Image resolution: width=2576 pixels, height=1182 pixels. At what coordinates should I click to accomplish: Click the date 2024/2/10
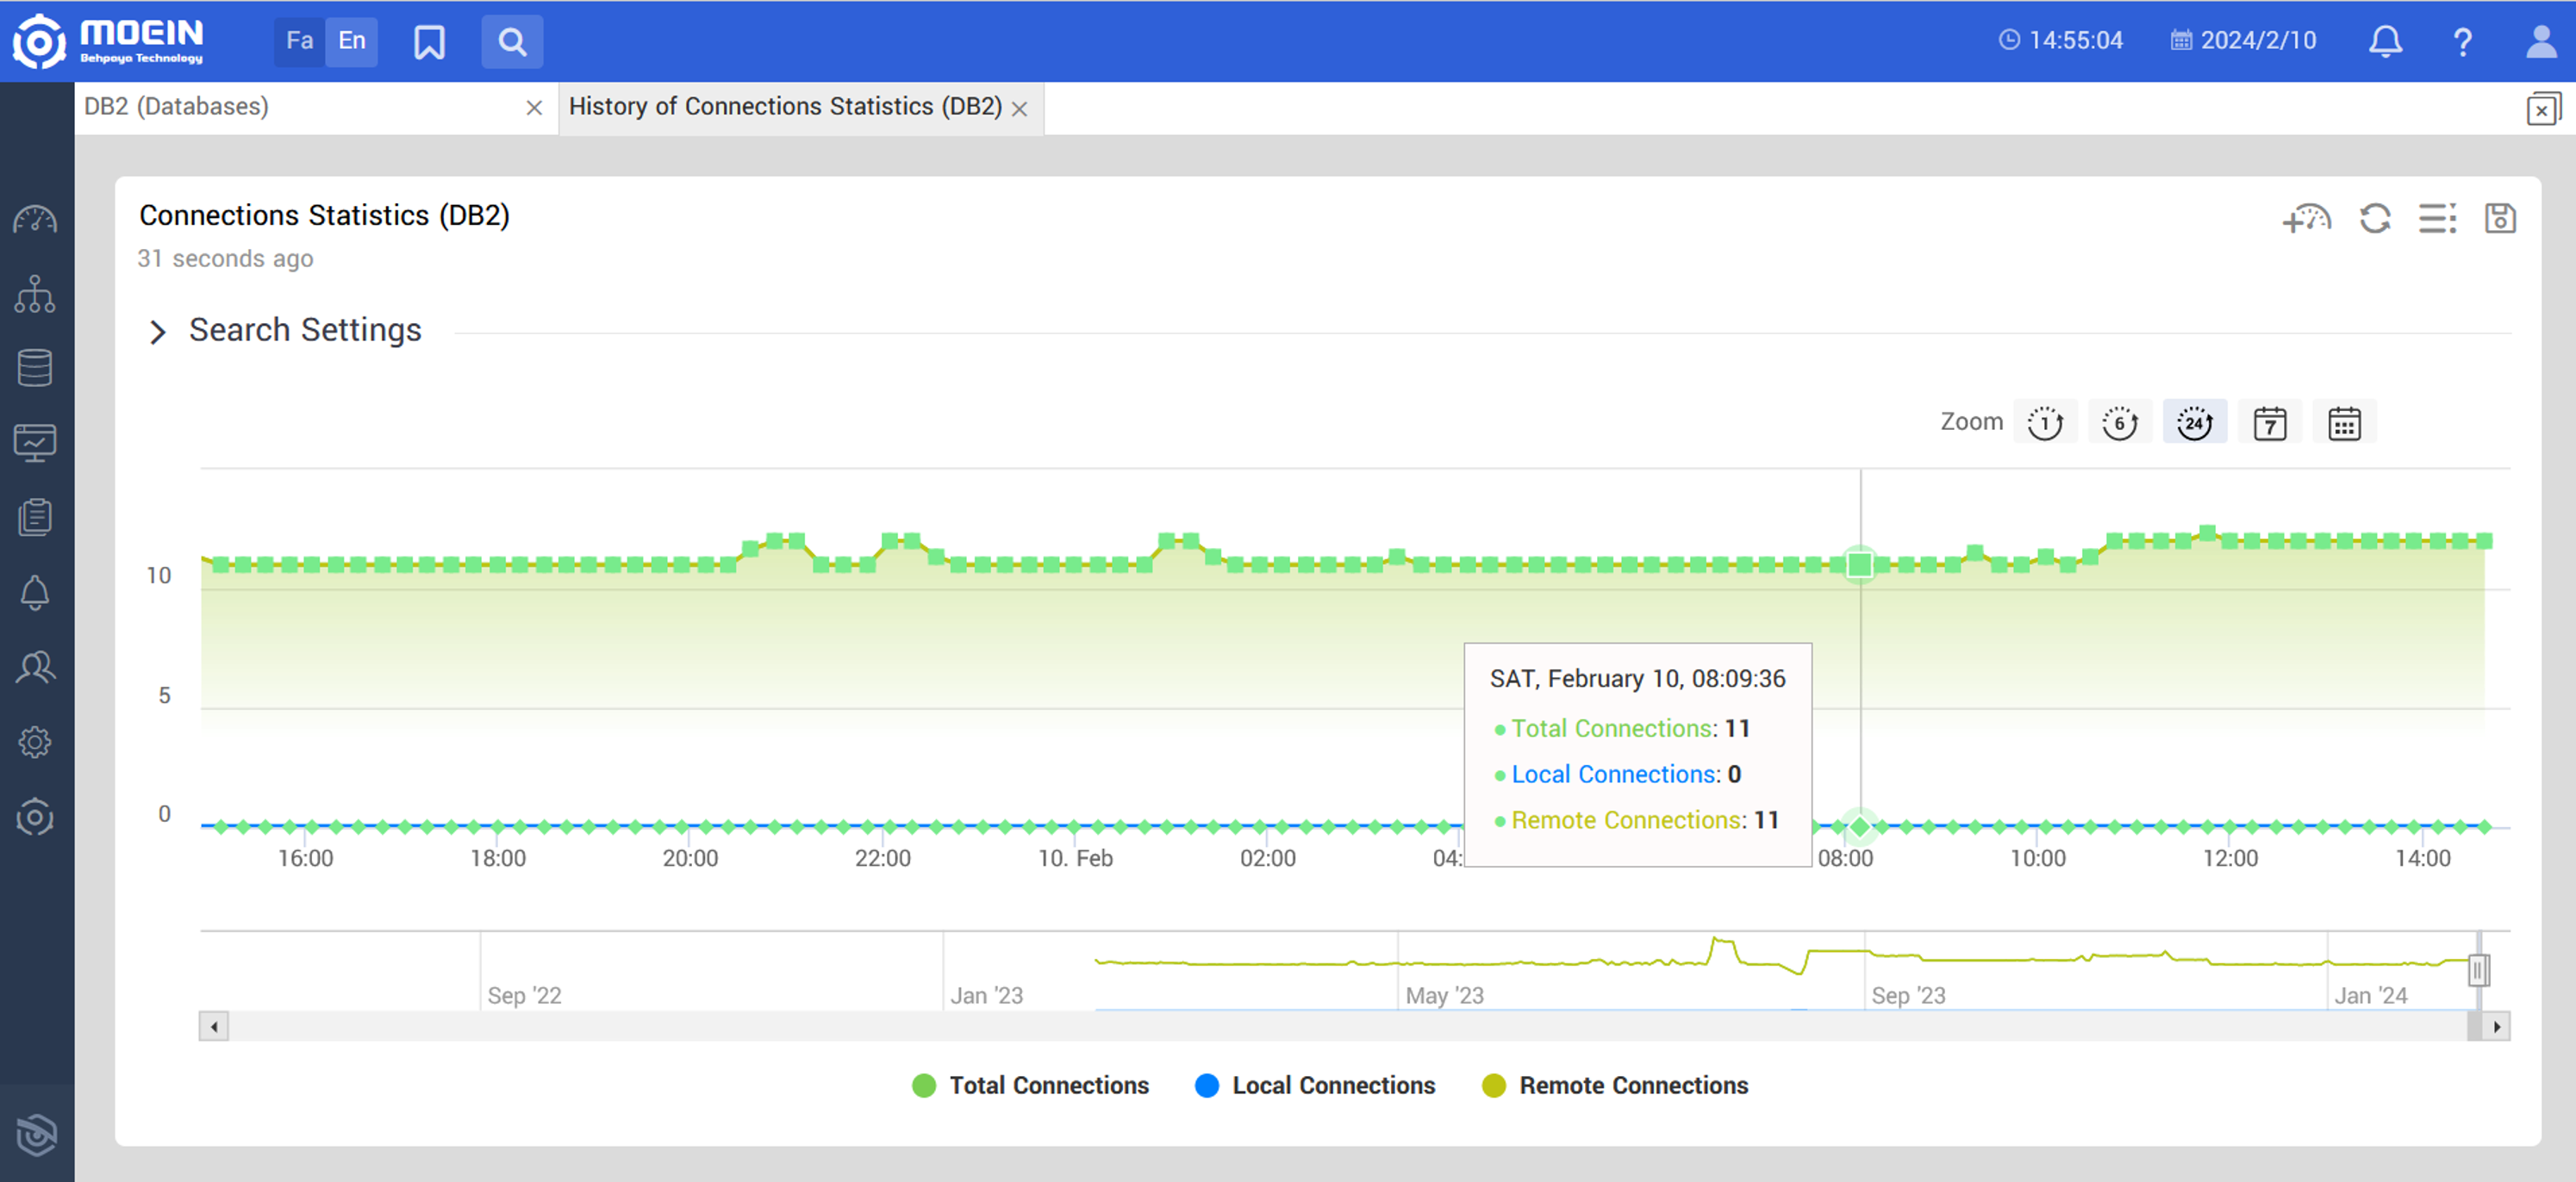(x=2243, y=40)
